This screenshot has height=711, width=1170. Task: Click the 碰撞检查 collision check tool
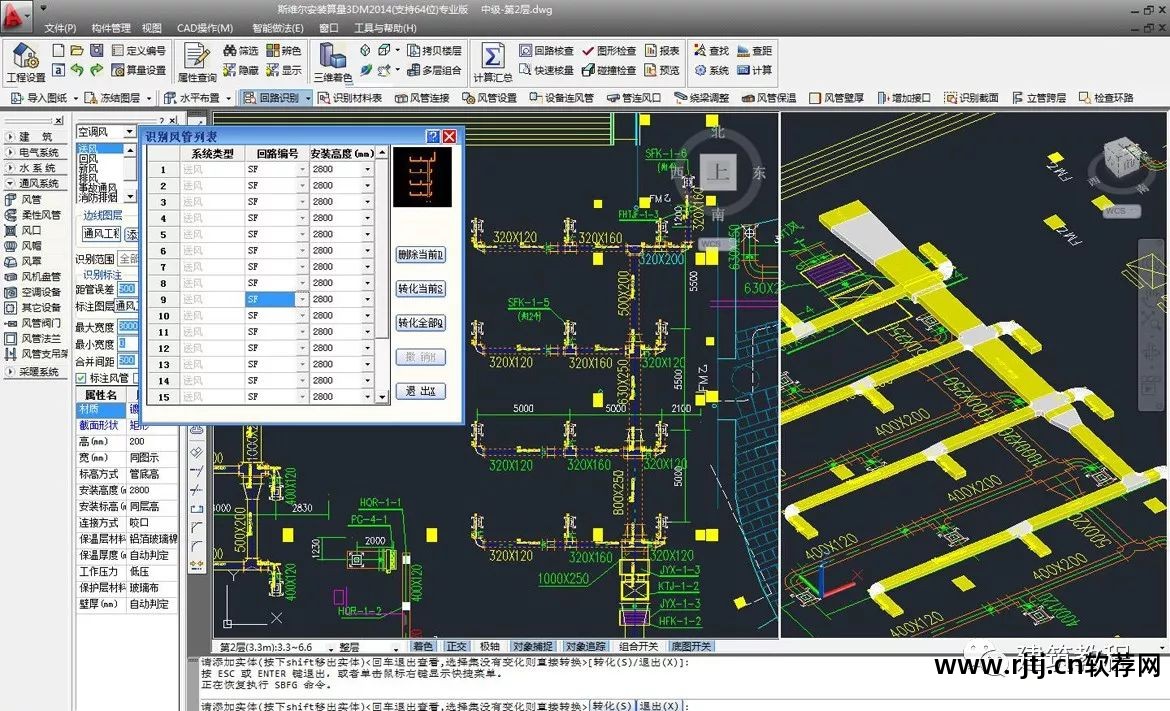pos(609,70)
